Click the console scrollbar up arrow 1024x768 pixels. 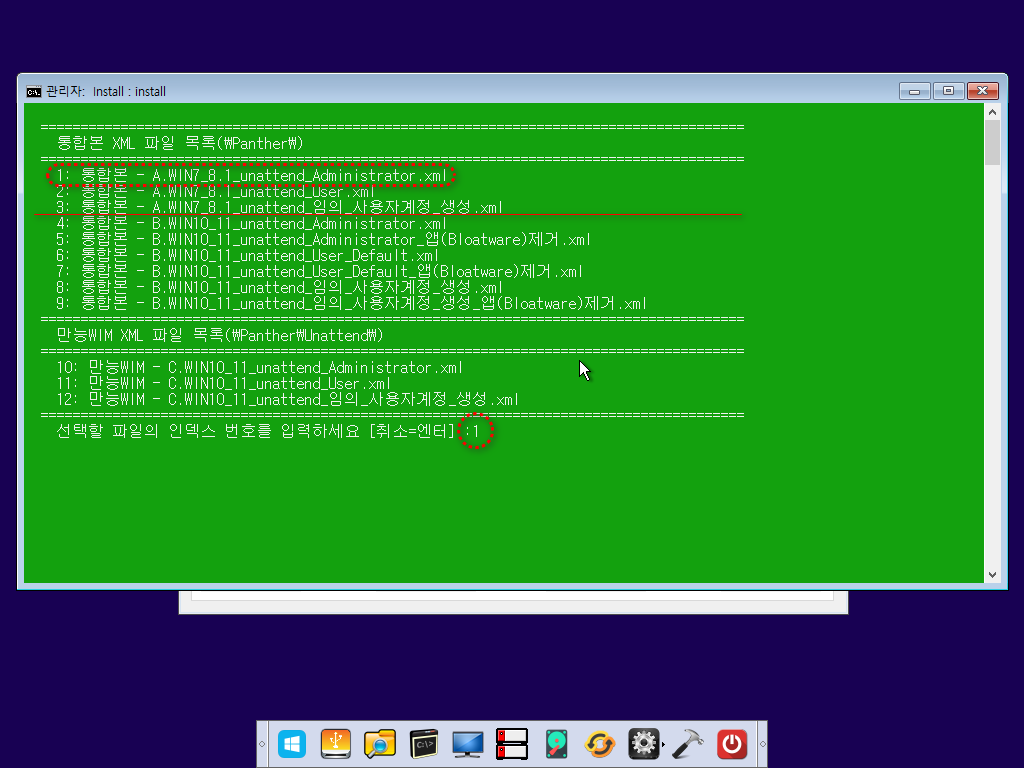(x=992, y=112)
